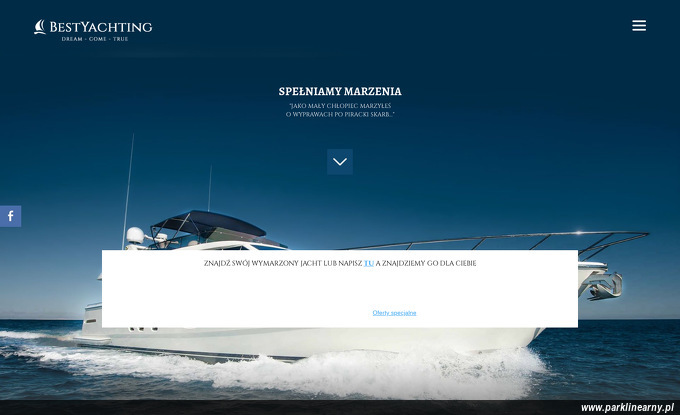Click the yacht hull portholes
Viewport: 680px width, 415px height.
point(143,329)
